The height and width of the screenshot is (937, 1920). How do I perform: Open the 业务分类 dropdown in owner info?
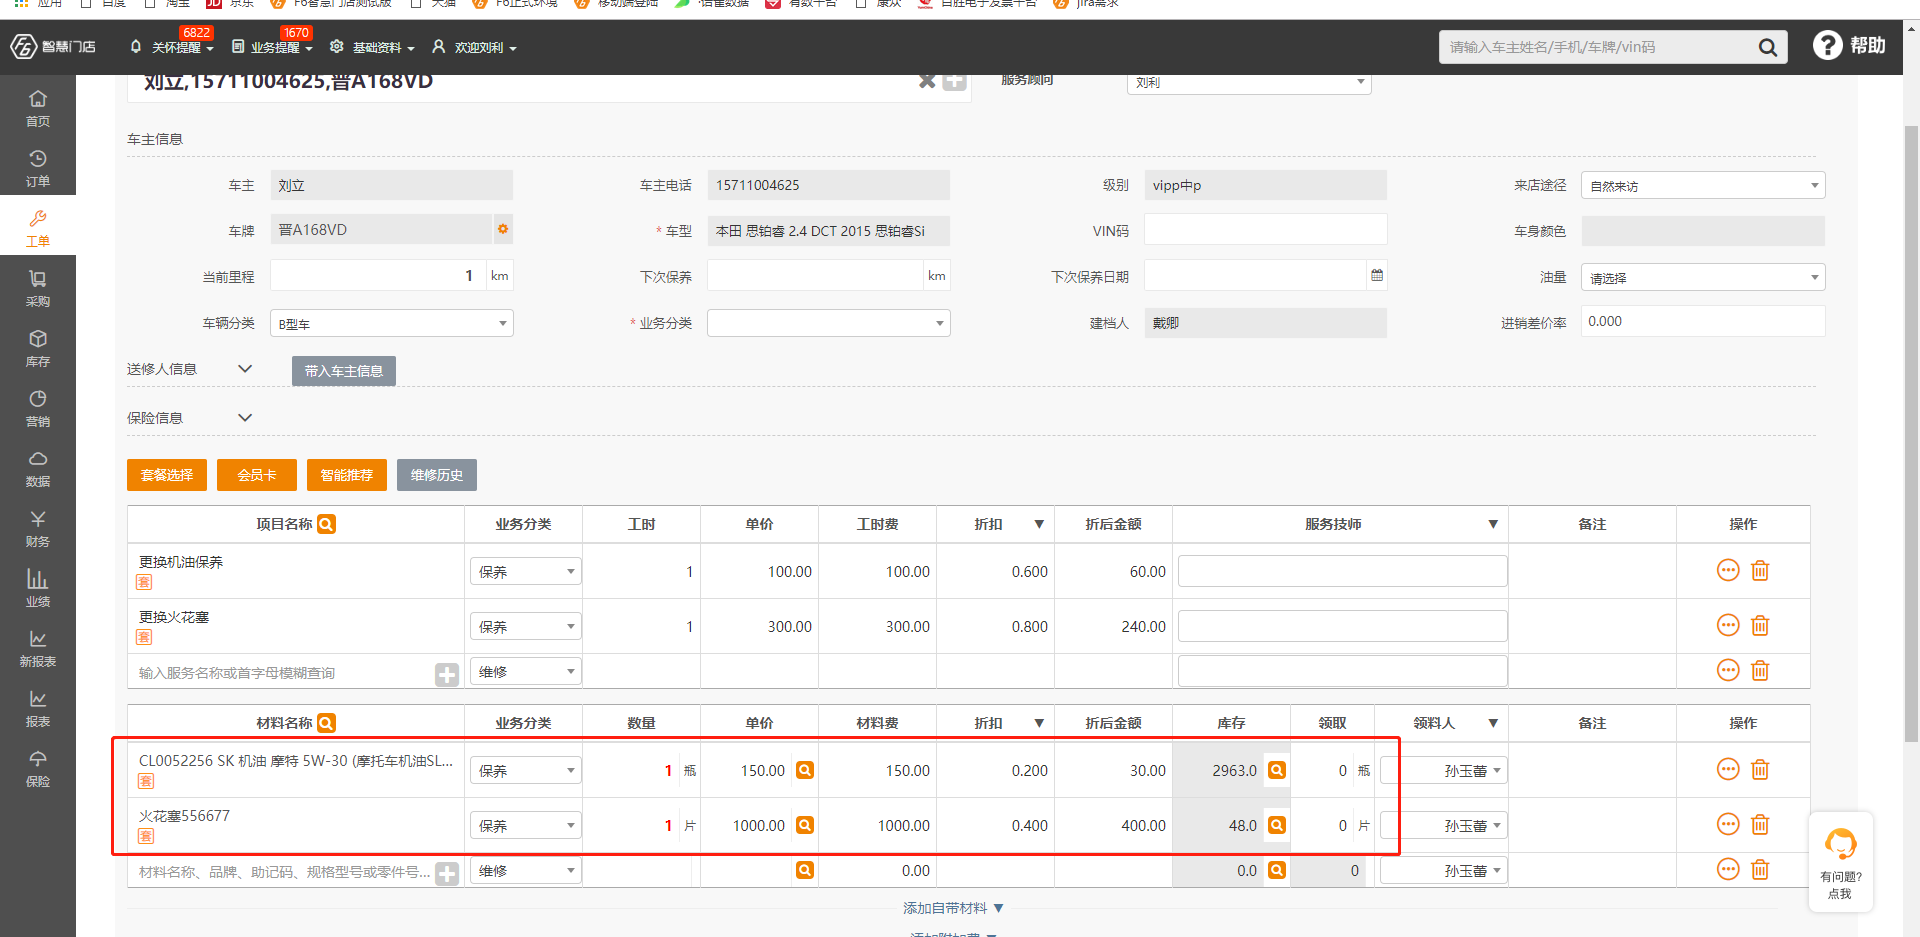tap(828, 323)
